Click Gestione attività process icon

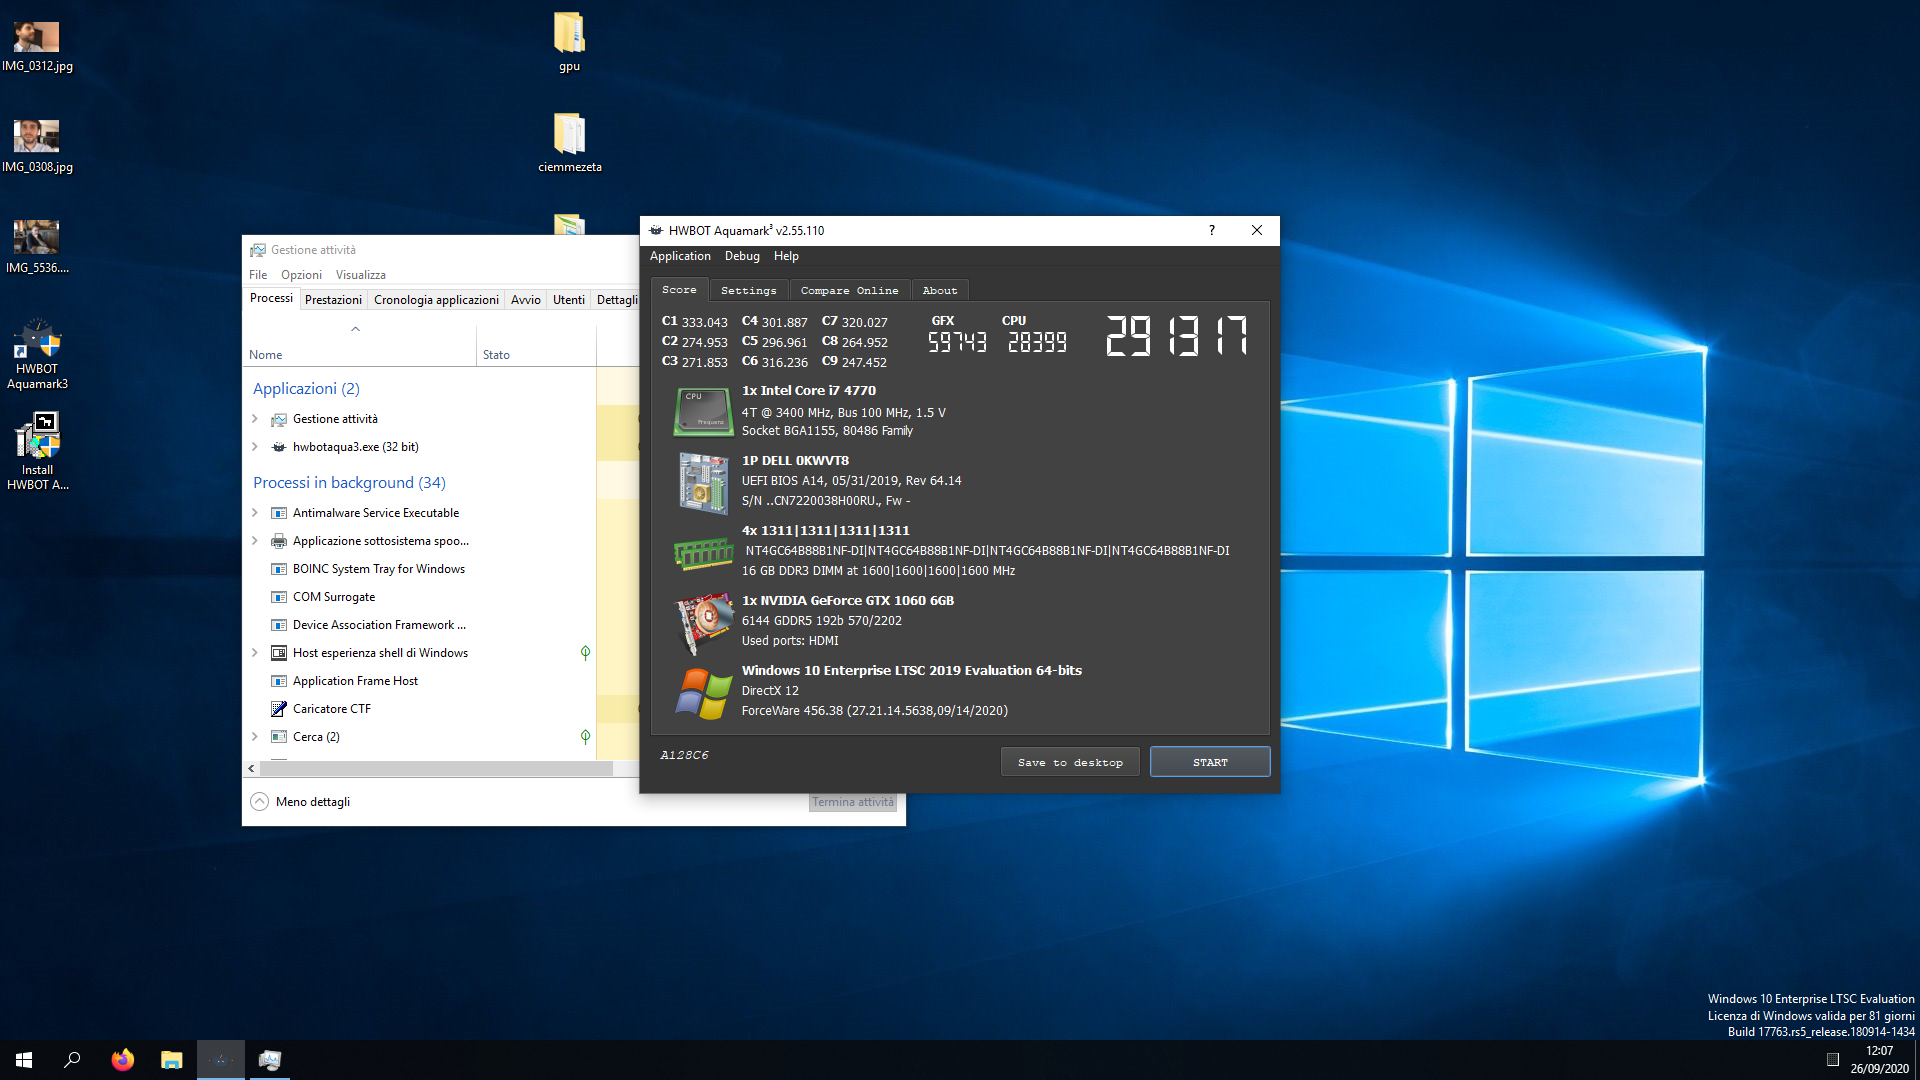coord(279,419)
